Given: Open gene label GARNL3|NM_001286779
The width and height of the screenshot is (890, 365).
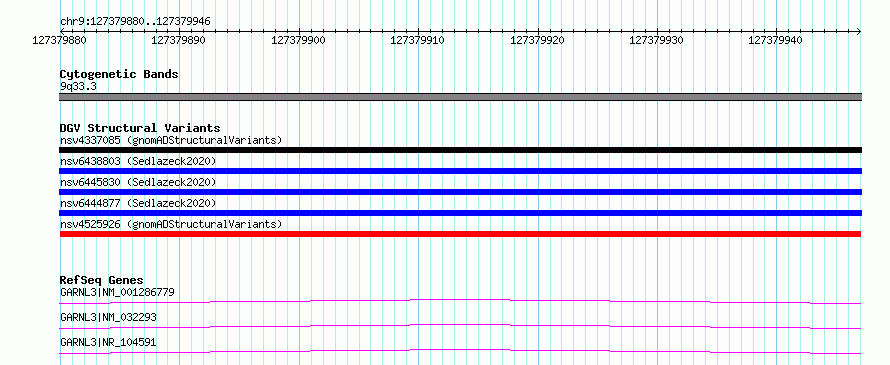Looking at the screenshot, I should pyautogui.click(x=117, y=292).
